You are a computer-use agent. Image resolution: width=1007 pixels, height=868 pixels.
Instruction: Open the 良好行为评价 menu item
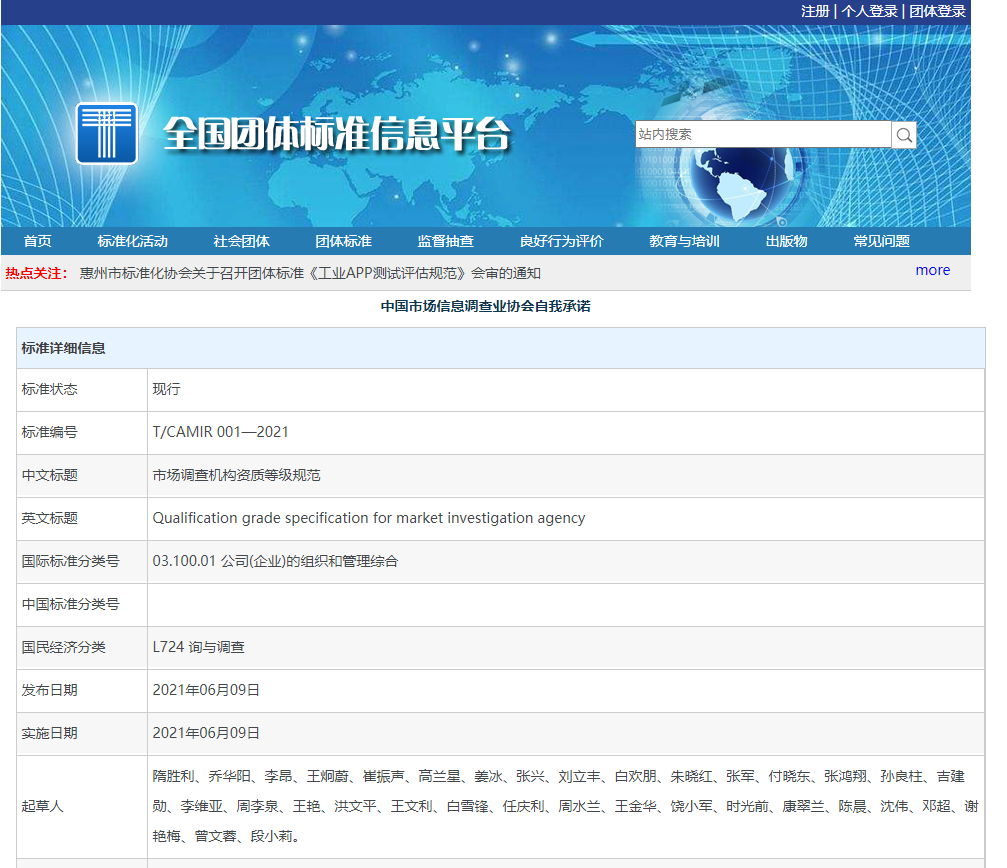[x=561, y=241]
